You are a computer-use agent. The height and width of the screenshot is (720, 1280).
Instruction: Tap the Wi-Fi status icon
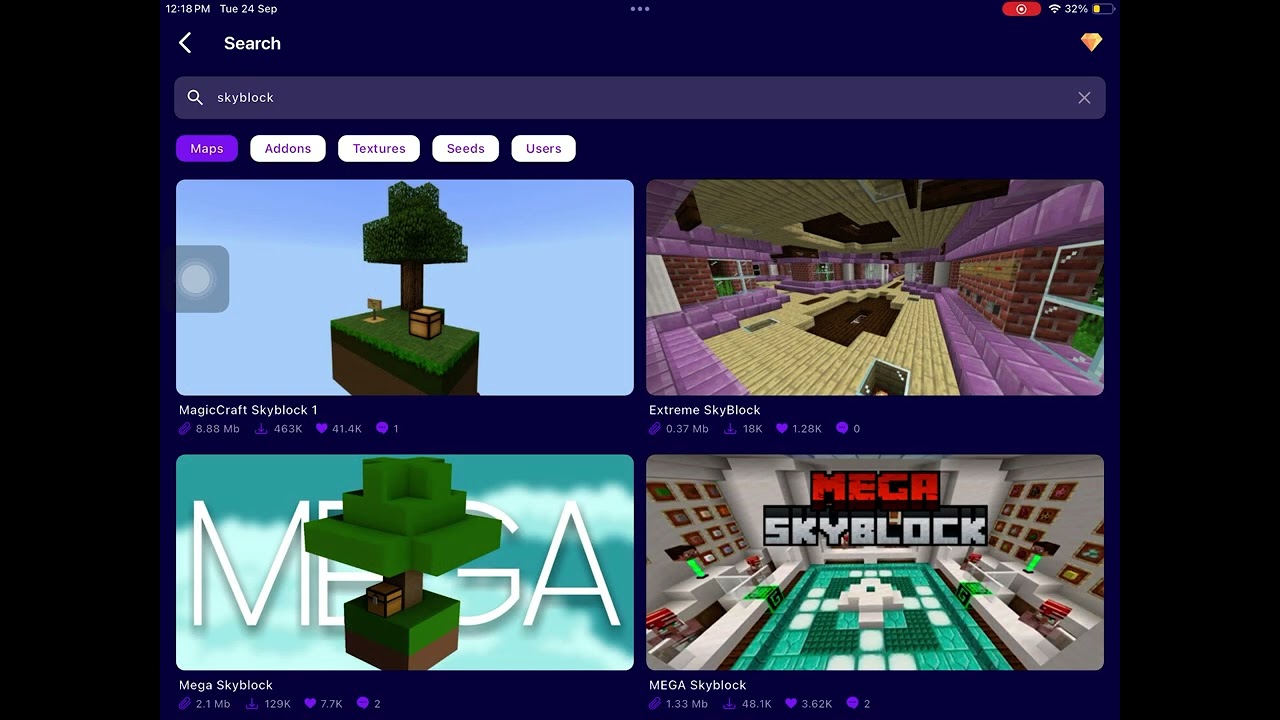1054,9
